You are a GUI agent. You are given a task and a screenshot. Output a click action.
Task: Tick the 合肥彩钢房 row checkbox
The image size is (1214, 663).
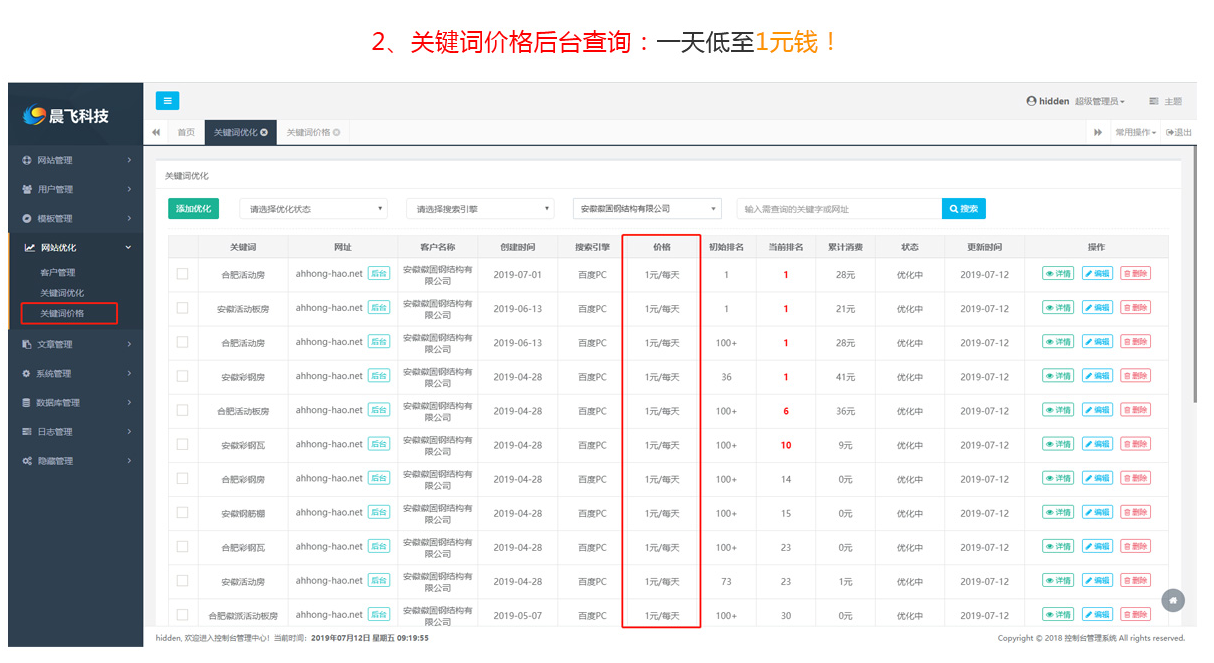(x=182, y=478)
